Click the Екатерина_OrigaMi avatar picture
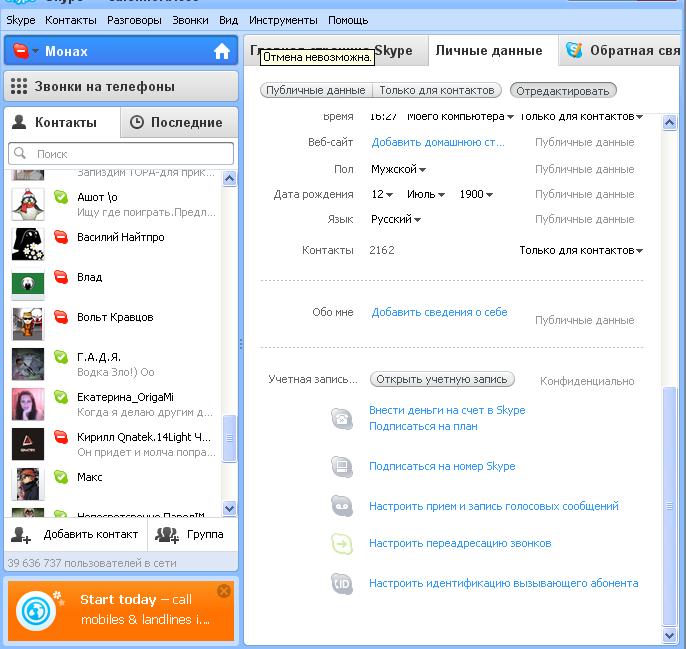 coord(28,404)
